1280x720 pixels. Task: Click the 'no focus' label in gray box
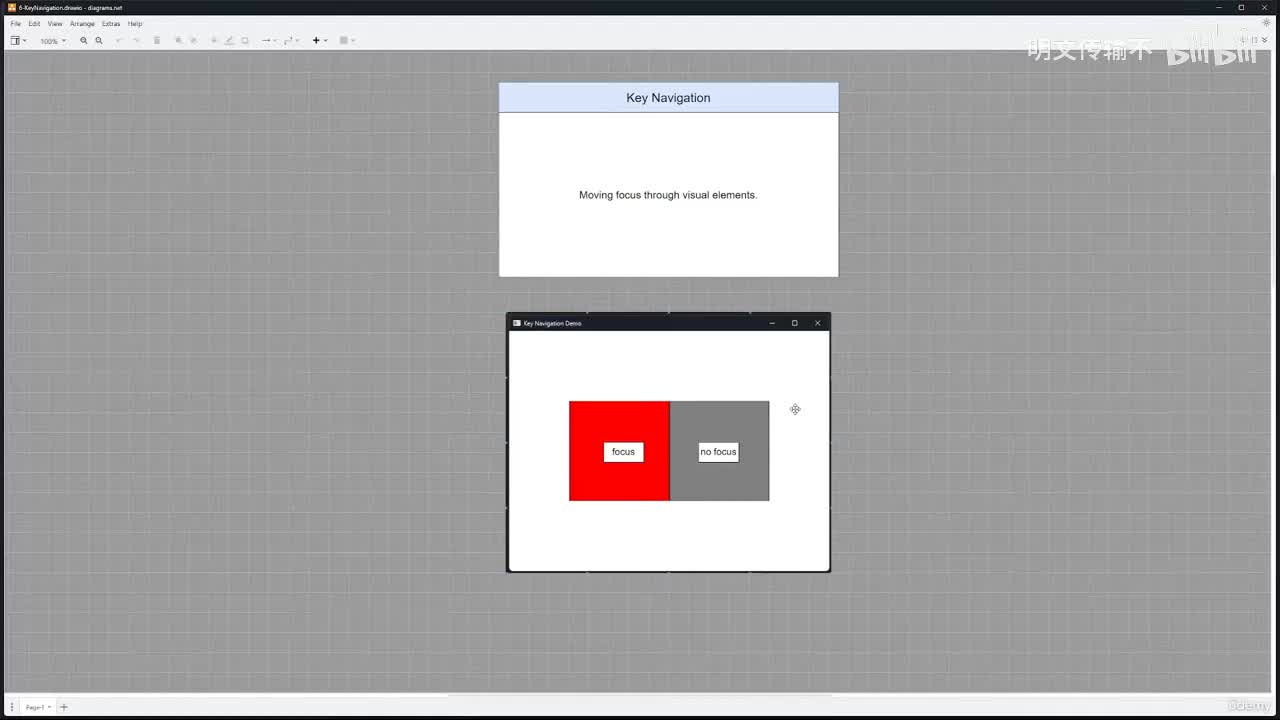(x=718, y=452)
